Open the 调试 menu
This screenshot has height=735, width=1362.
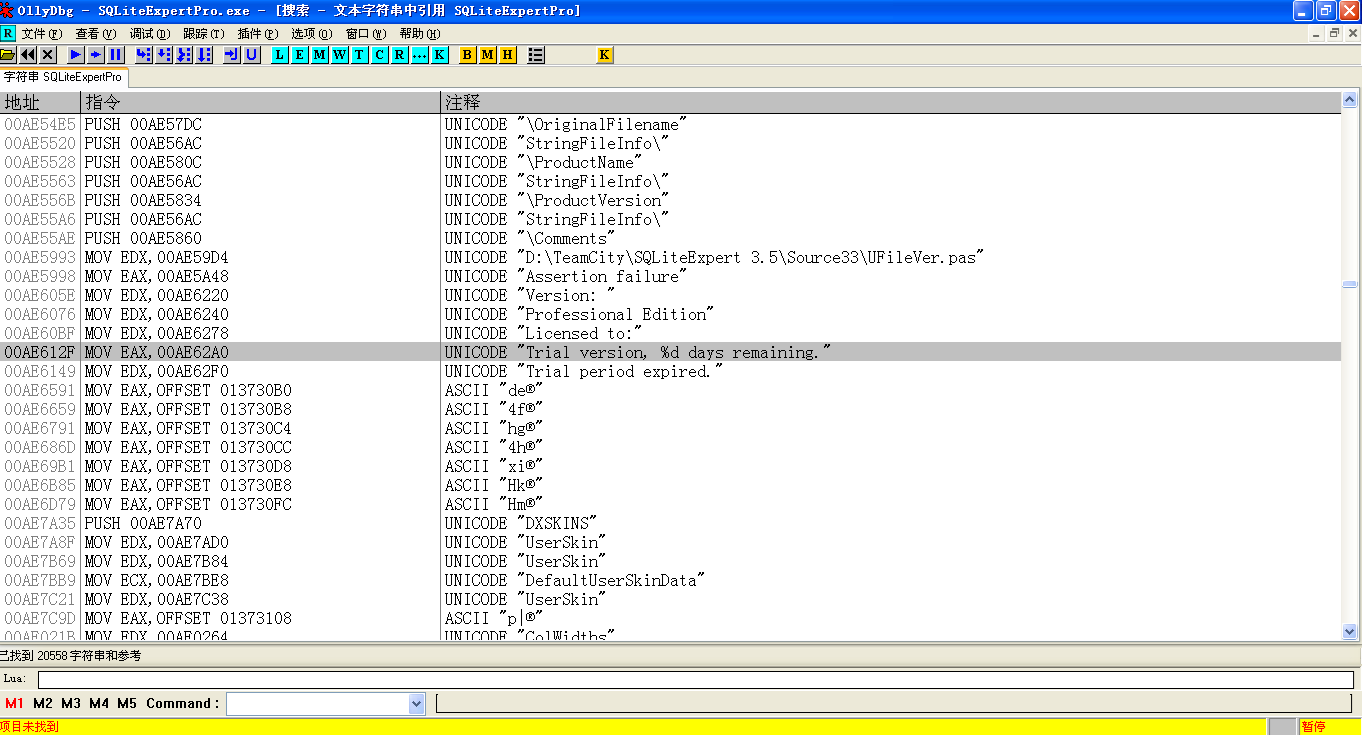[x=150, y=33]
